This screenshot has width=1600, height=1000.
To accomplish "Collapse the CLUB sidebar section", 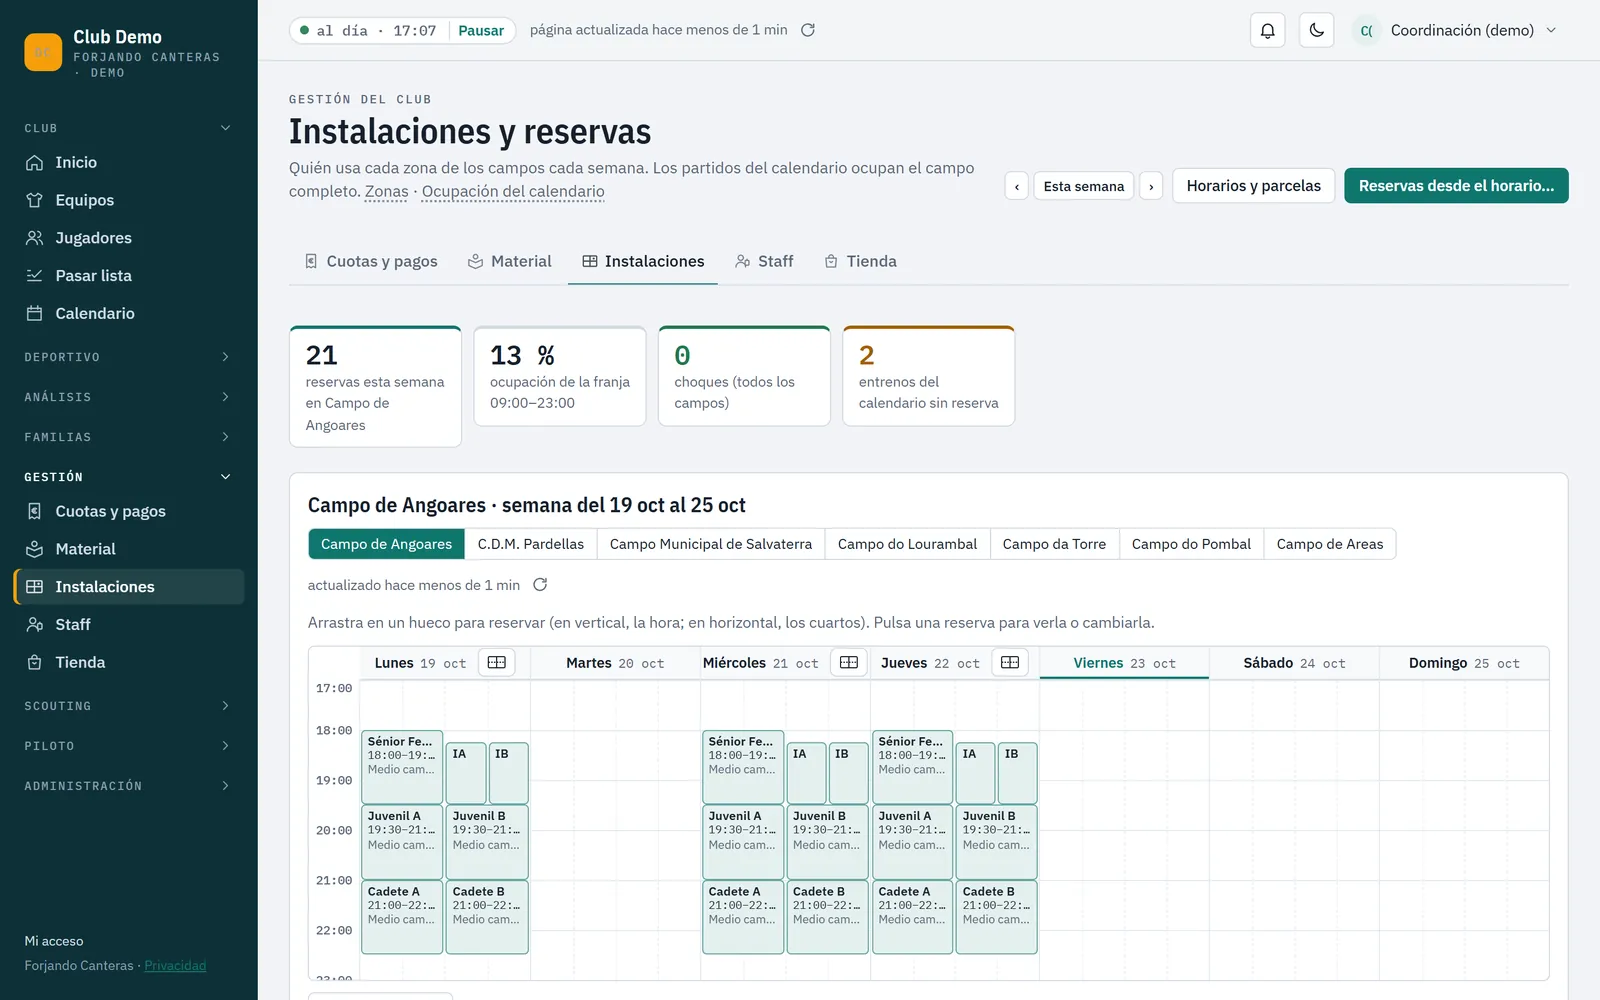I will click(128, 128).
